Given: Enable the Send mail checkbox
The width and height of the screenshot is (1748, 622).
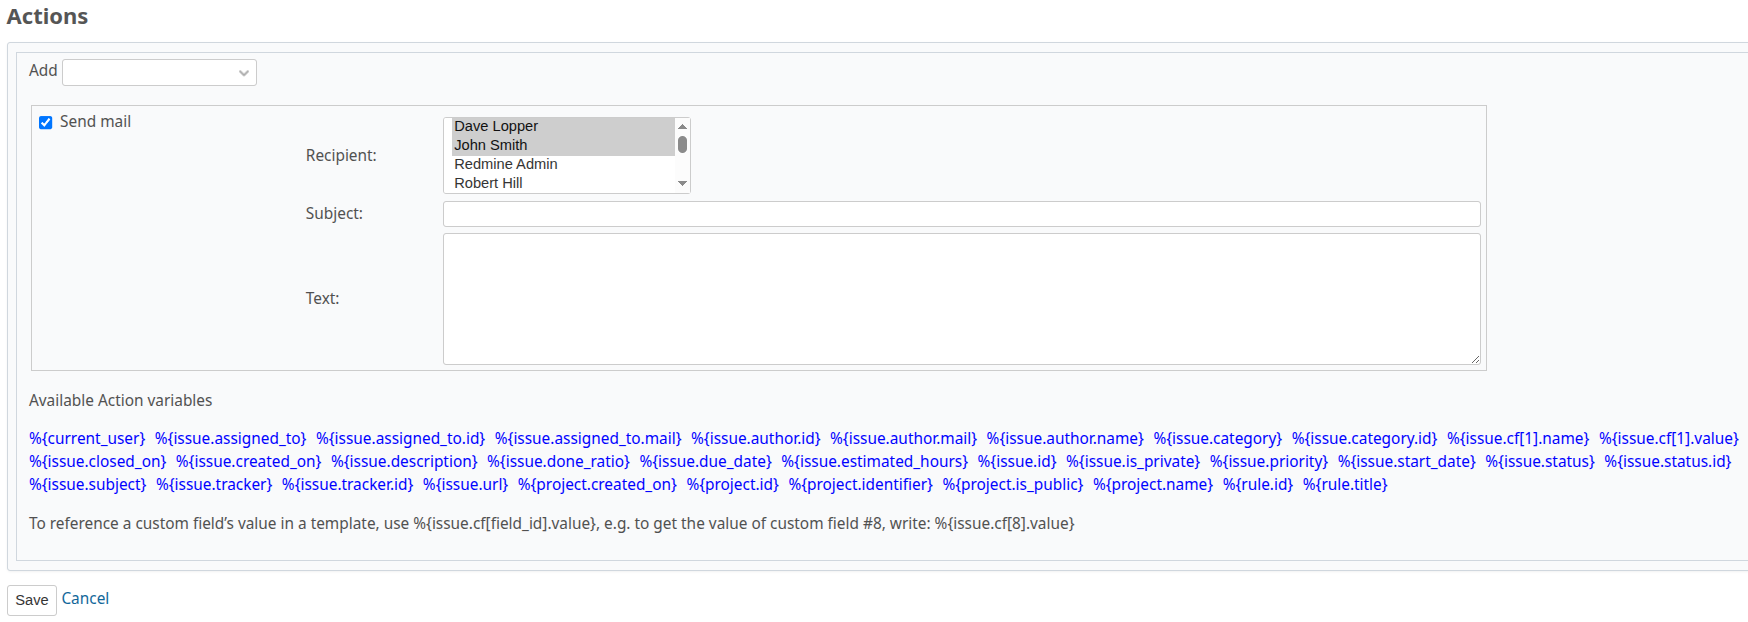Looking at the screenshot, I should 45,121.
